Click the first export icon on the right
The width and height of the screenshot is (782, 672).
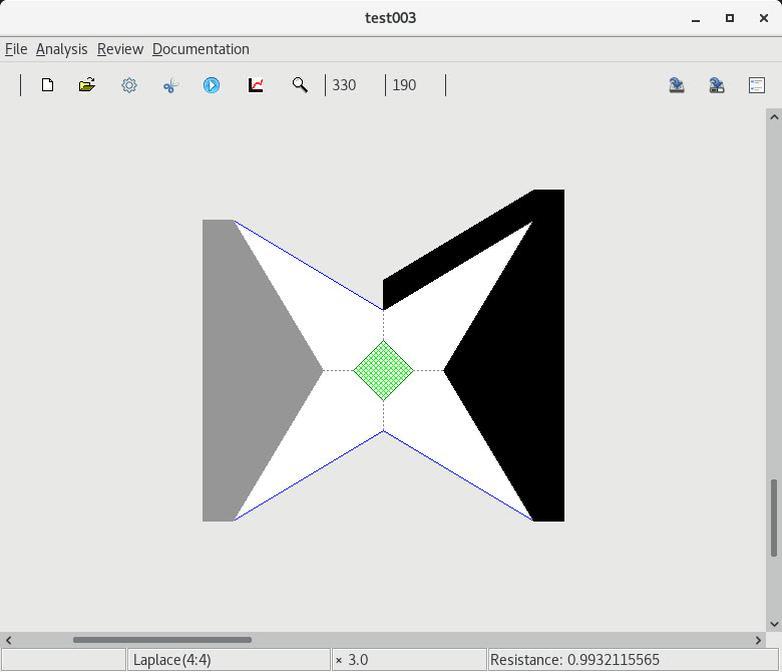[677, 85]
